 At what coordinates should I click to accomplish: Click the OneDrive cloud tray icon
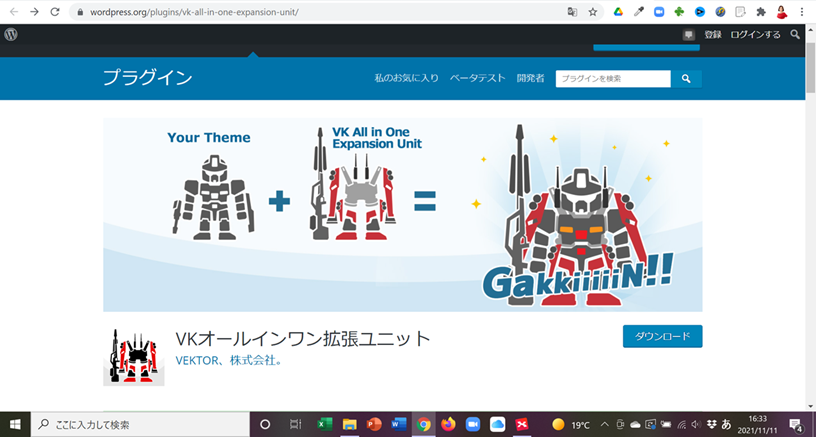tap(635, 425)
